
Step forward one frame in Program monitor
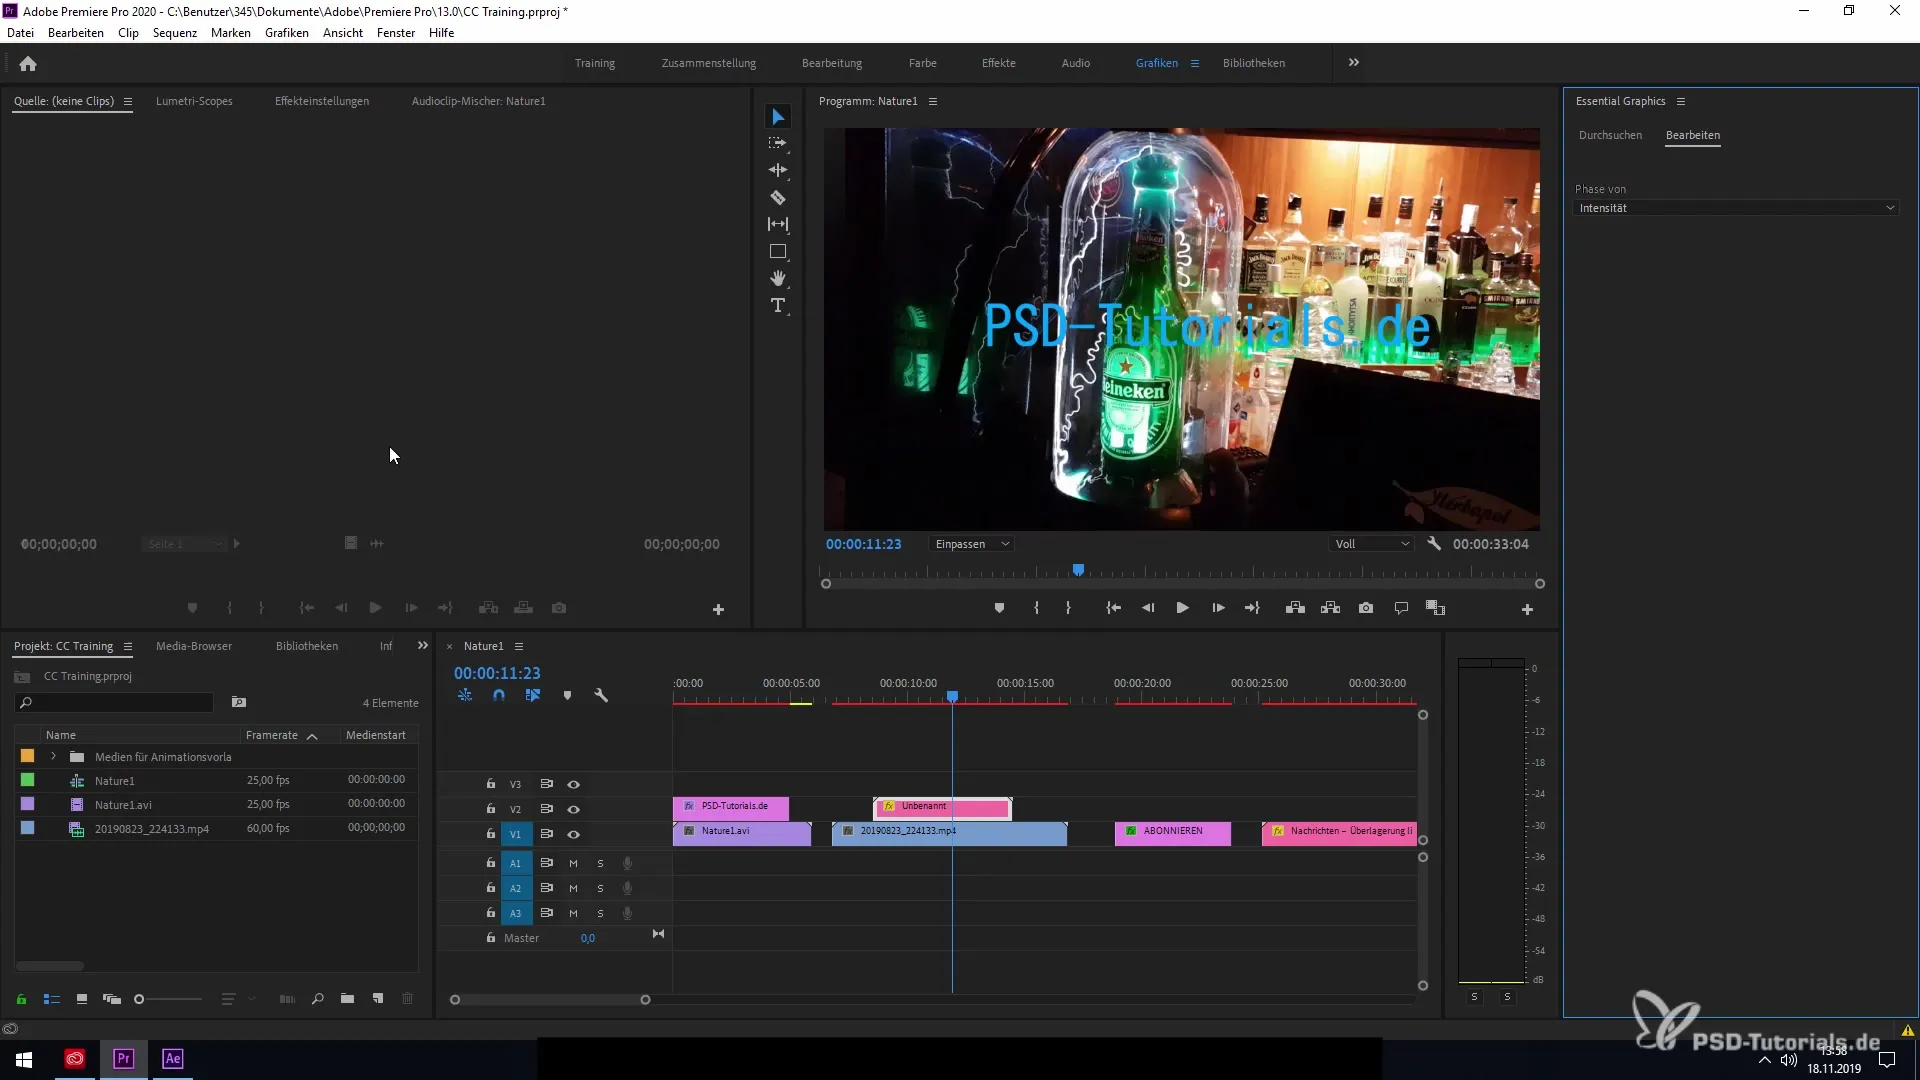pyautogui.click(x=1218, y=608)
